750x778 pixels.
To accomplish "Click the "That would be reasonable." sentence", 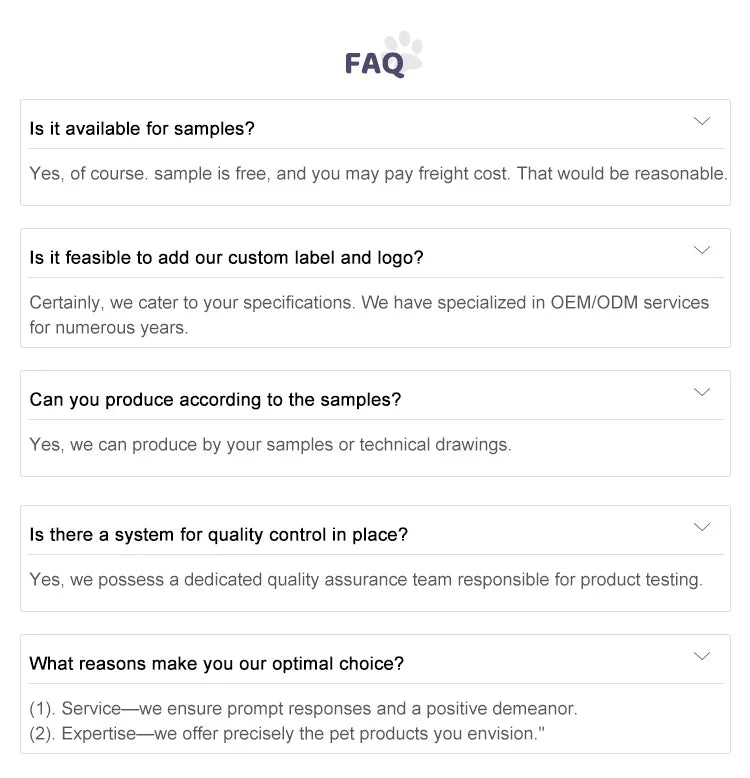I will [x=622, y=174].
